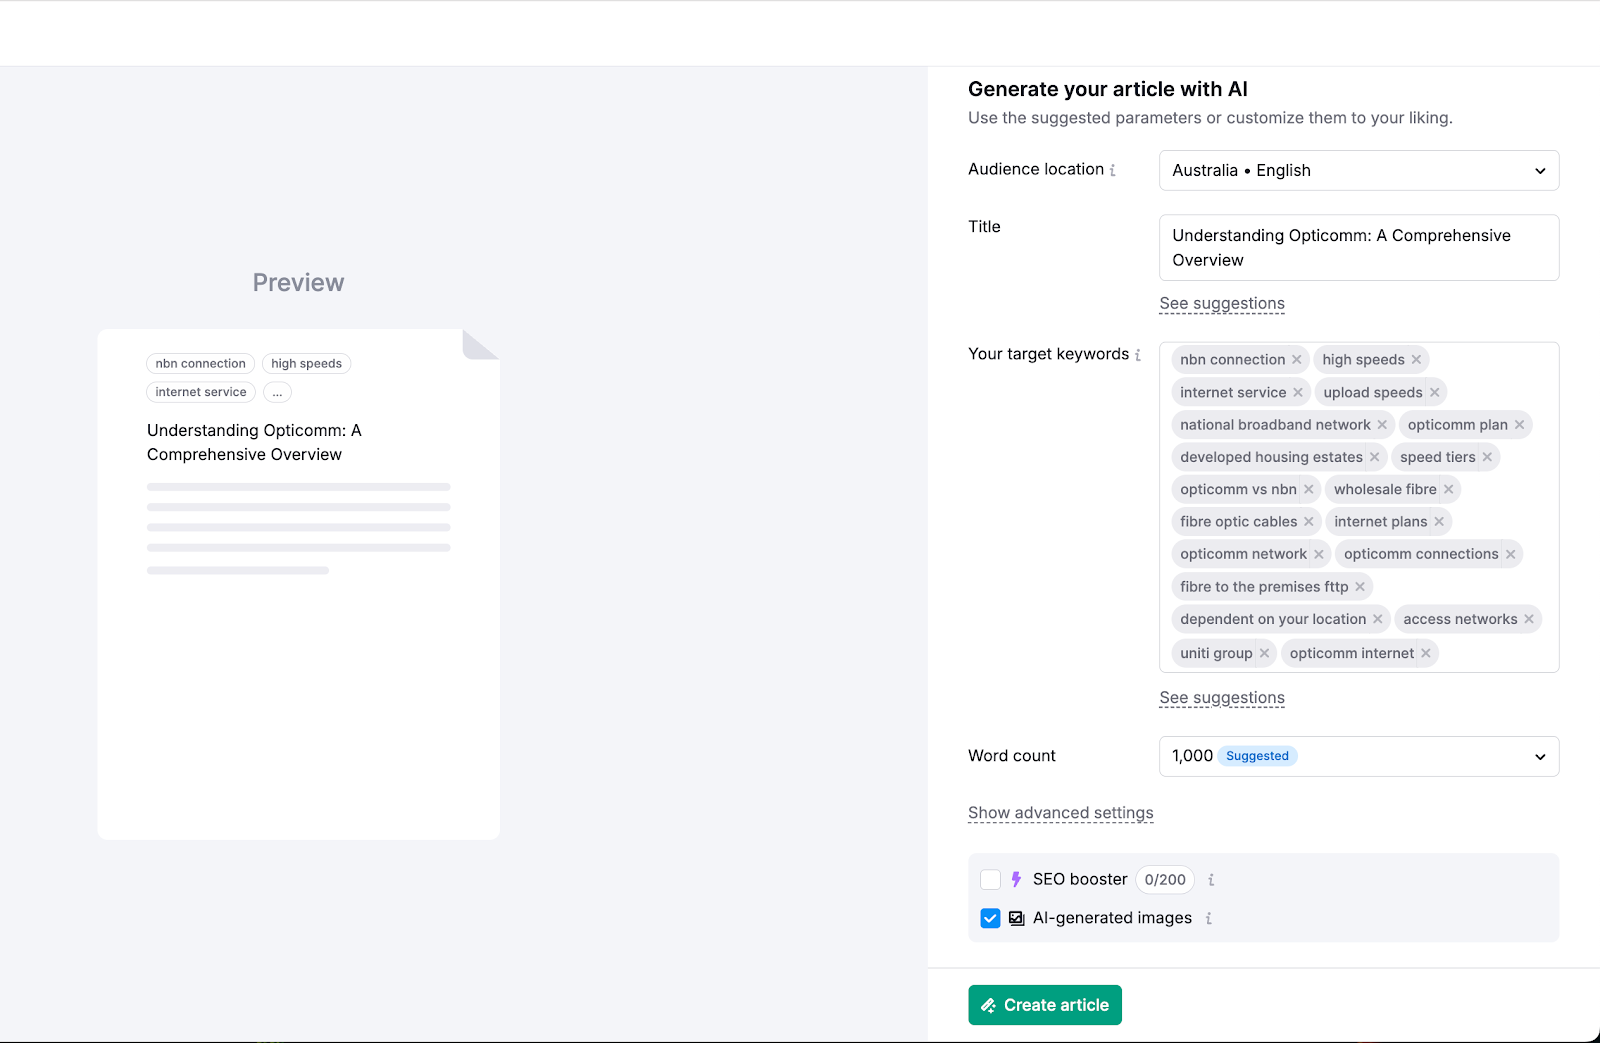Open keyword suggestions via See suggestions link
Image resolution: width=1600 pixels, height=1043 pixels.
pyautogui.click(x=1221, y=697)
